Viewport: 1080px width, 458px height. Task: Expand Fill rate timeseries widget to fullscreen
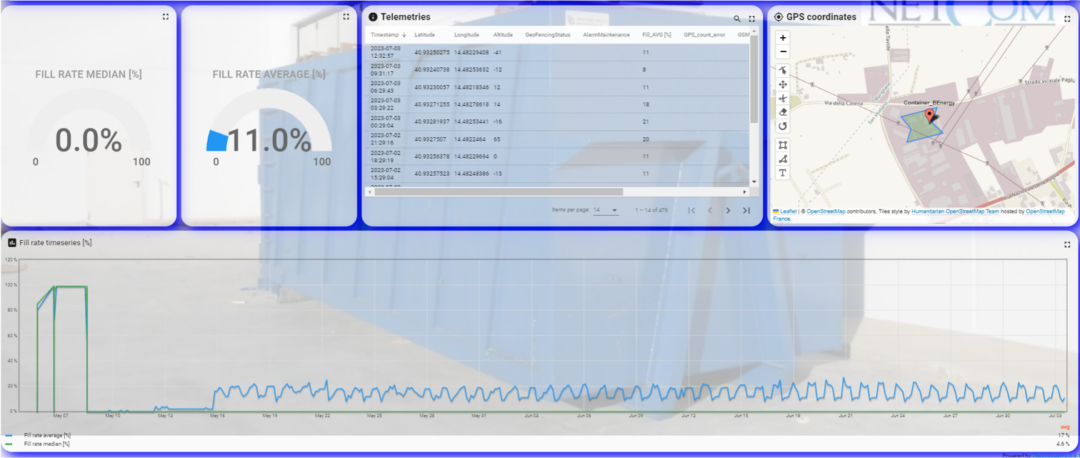click(x=1067, y=244)
